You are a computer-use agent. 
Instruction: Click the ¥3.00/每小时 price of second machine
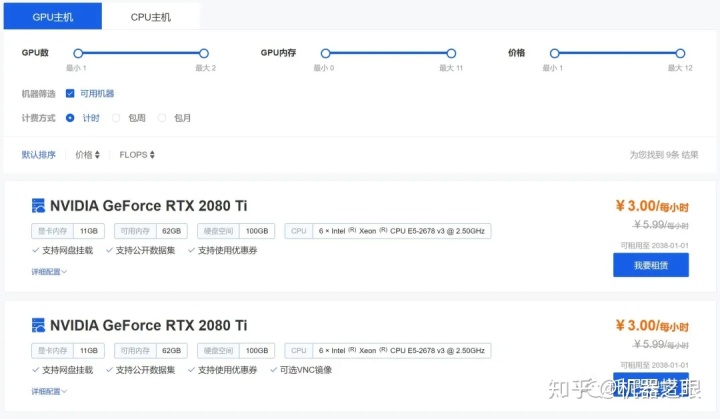652,325
